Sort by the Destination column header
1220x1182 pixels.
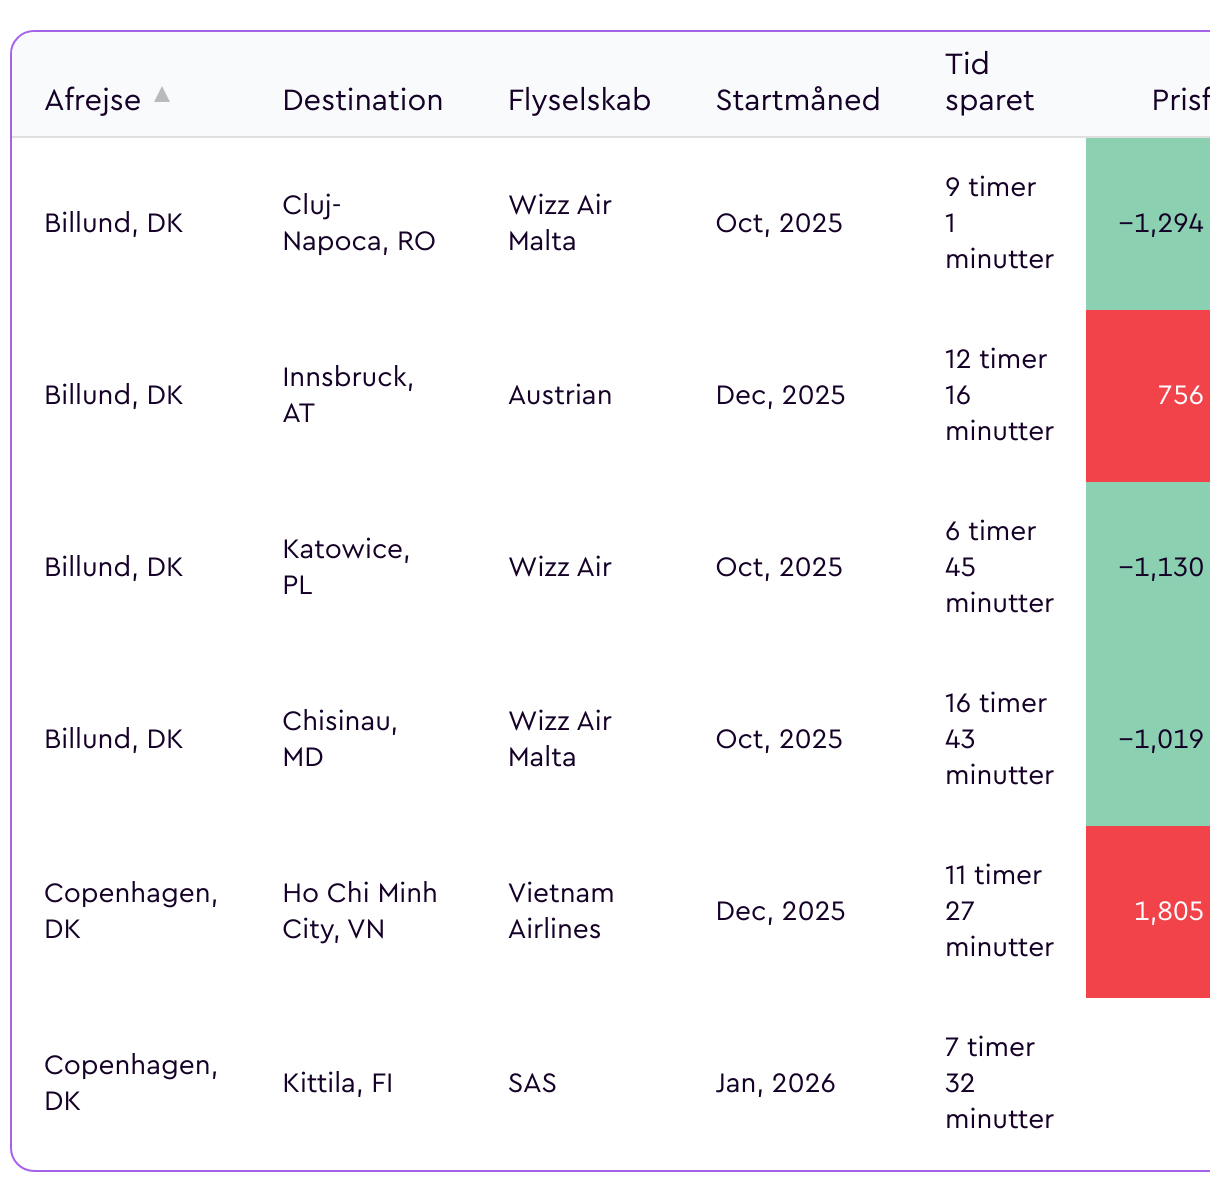pos(362,100)
